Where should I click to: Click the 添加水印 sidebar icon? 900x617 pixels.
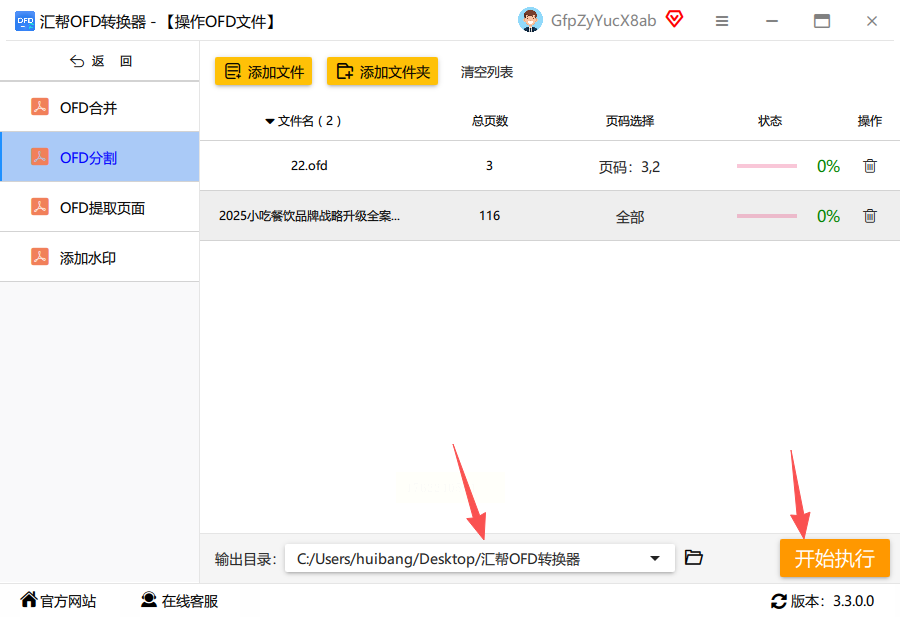tap(40, 257)
